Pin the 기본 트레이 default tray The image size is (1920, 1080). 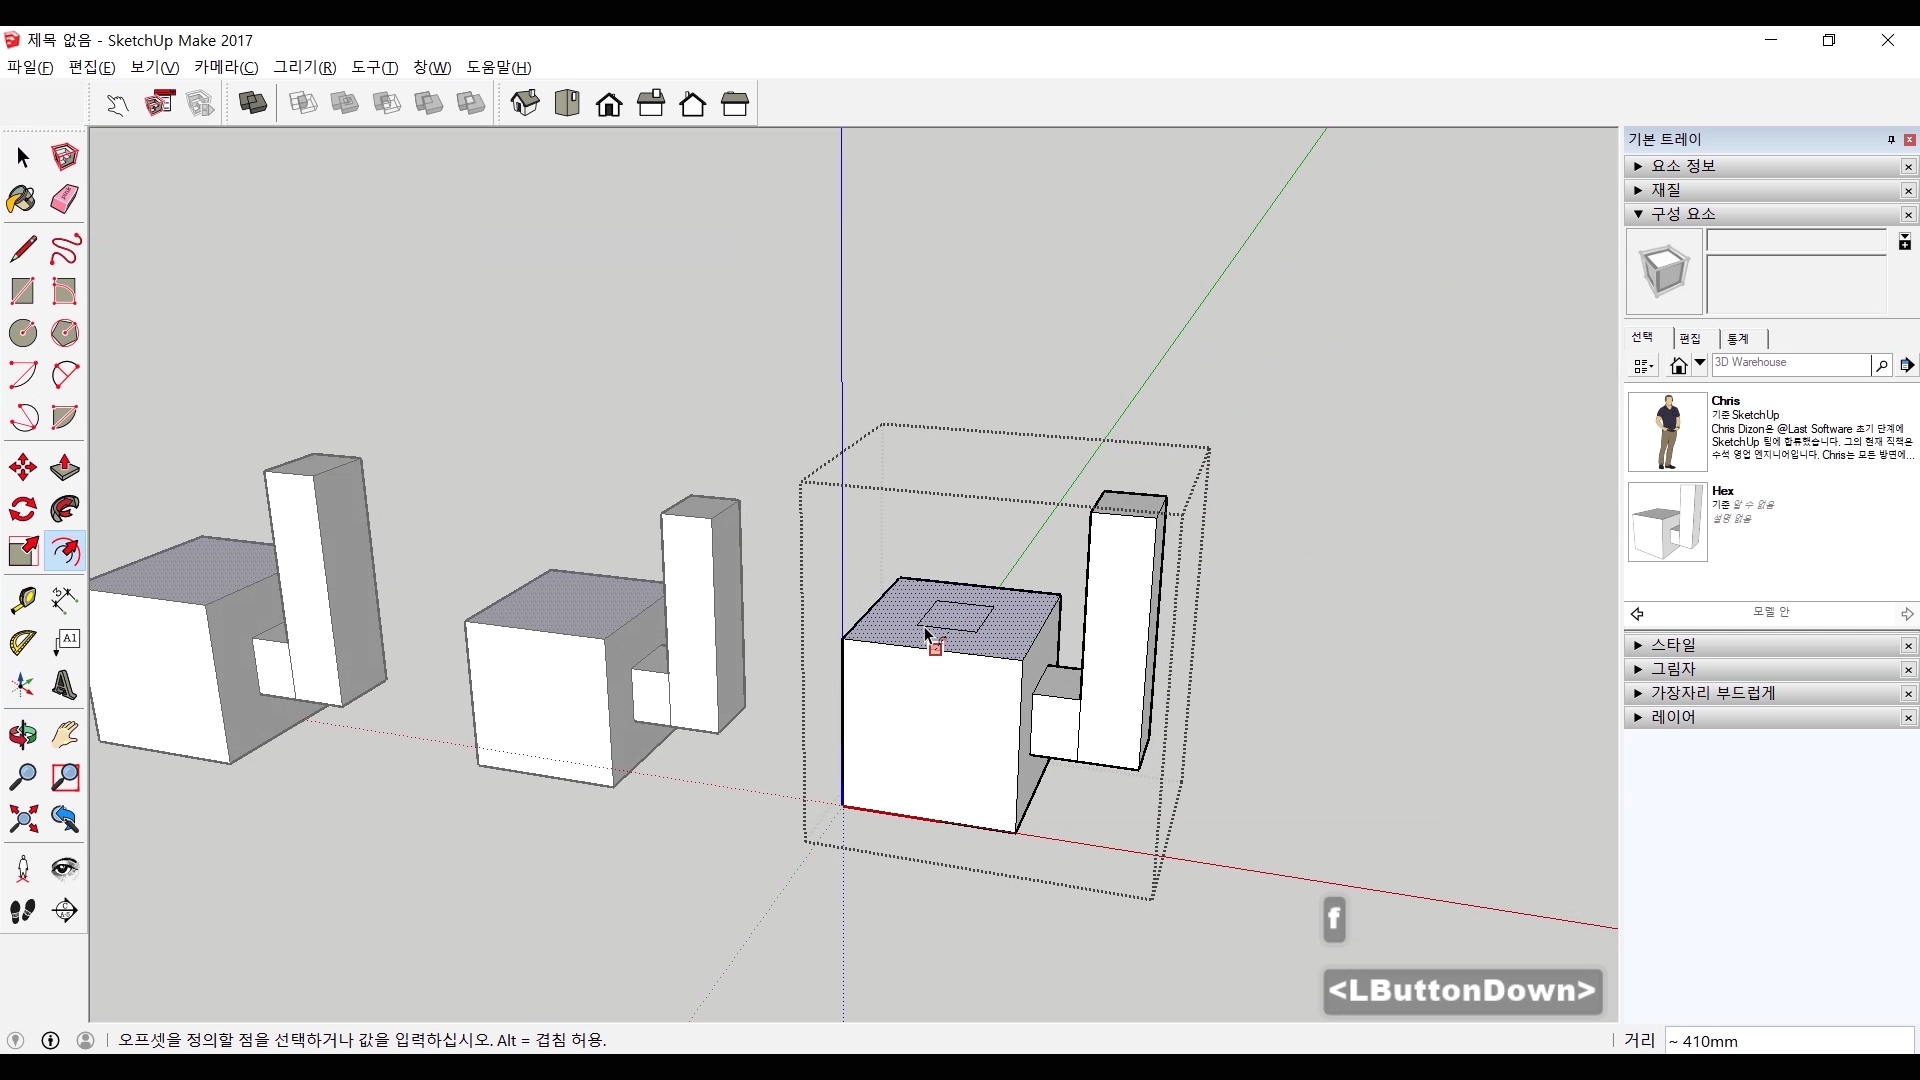click(x=1891, y=140)
